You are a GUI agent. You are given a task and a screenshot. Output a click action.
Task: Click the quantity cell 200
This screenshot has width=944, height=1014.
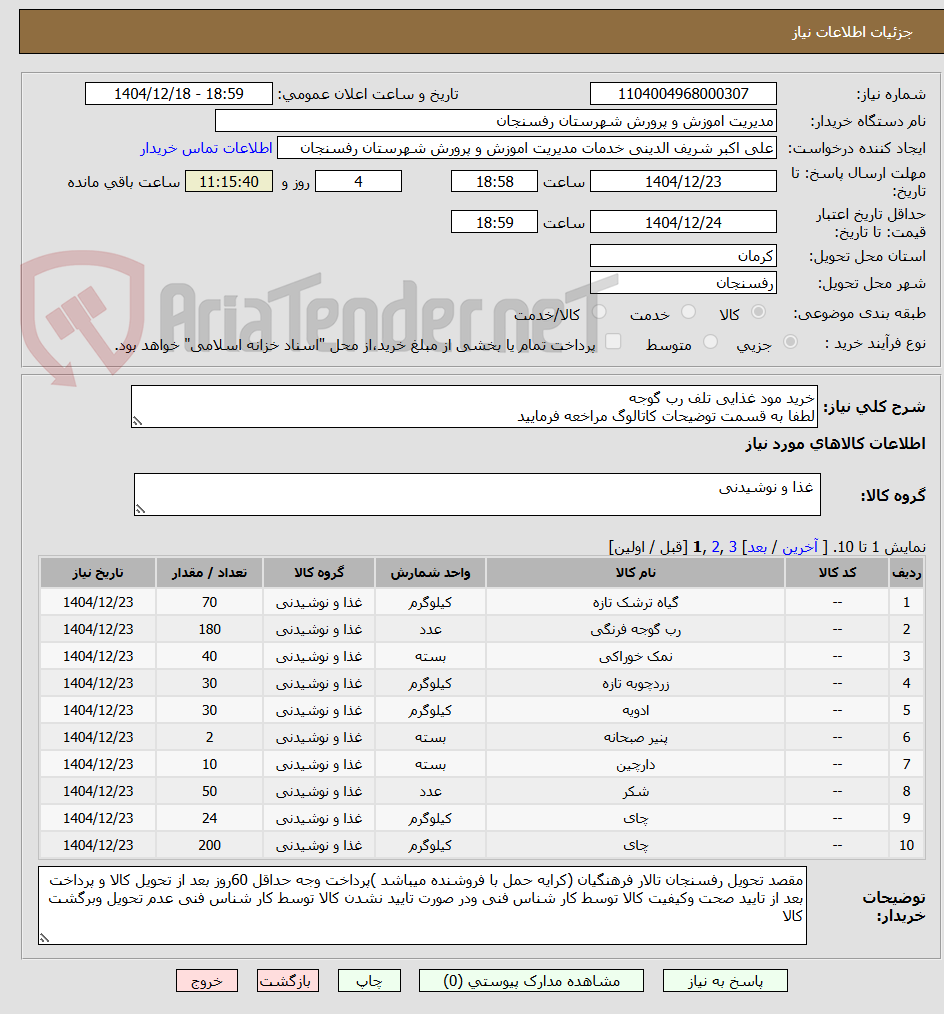point(209,845)
